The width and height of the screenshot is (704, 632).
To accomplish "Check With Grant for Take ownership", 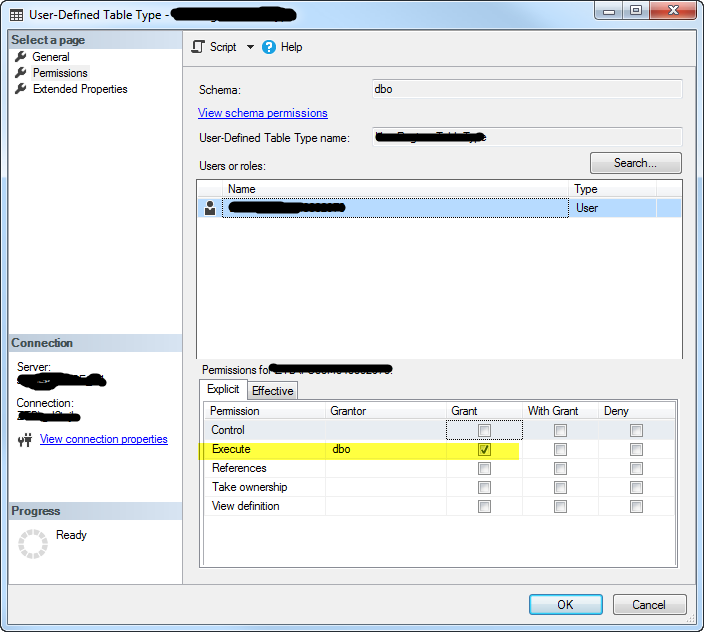I will pos(560,487).
